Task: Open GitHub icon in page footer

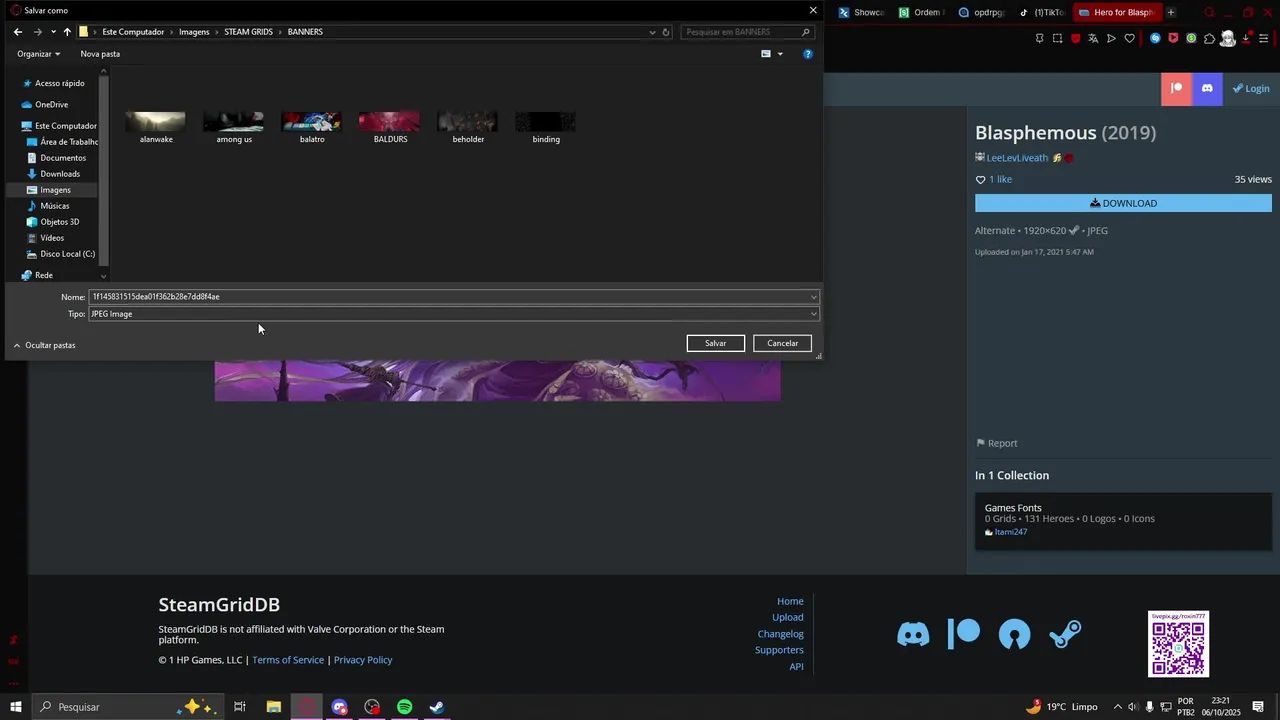Action: 1014,634
